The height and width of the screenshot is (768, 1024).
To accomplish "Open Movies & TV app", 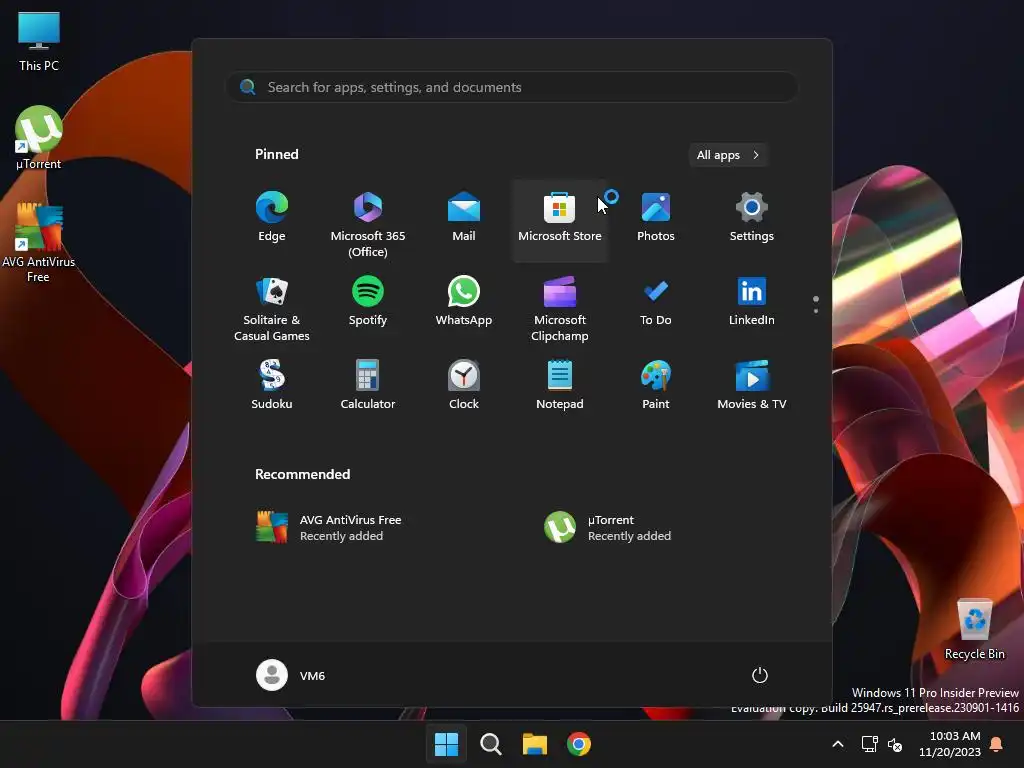I will point(752,385).
